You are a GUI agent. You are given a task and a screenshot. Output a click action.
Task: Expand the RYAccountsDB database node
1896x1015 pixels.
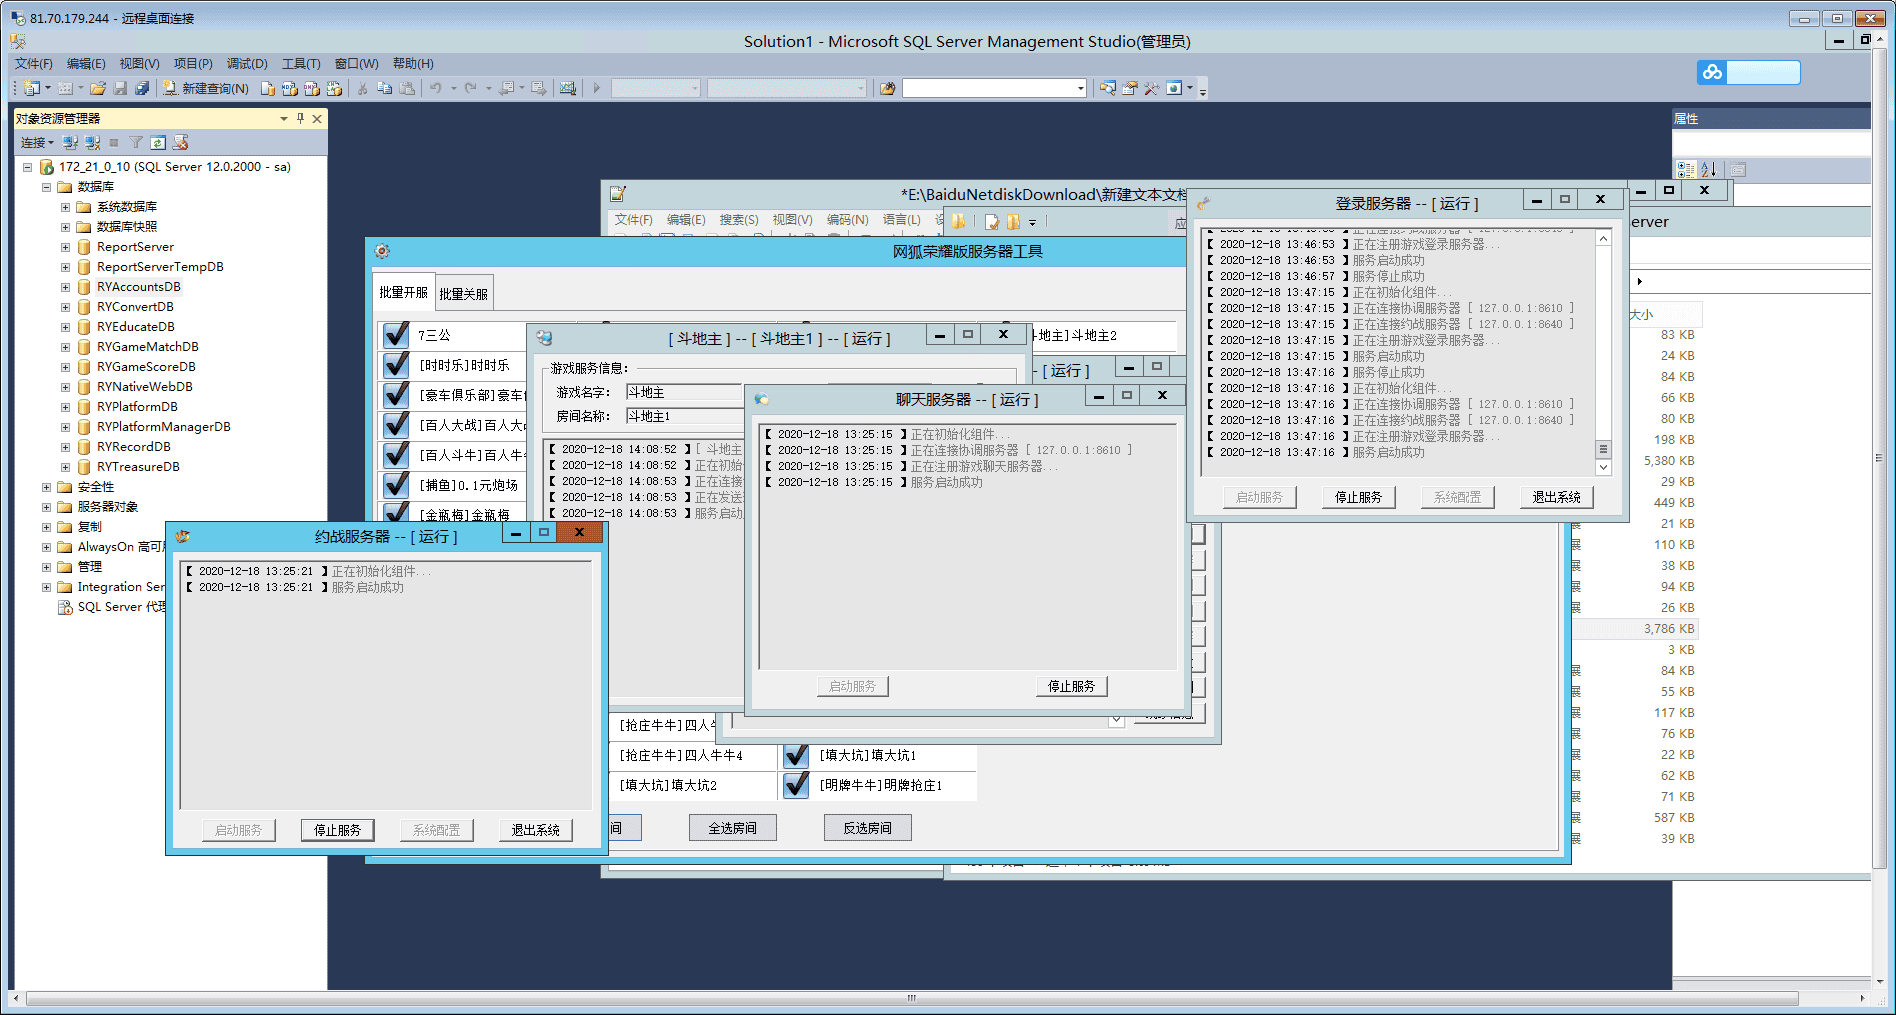(66, 287)
